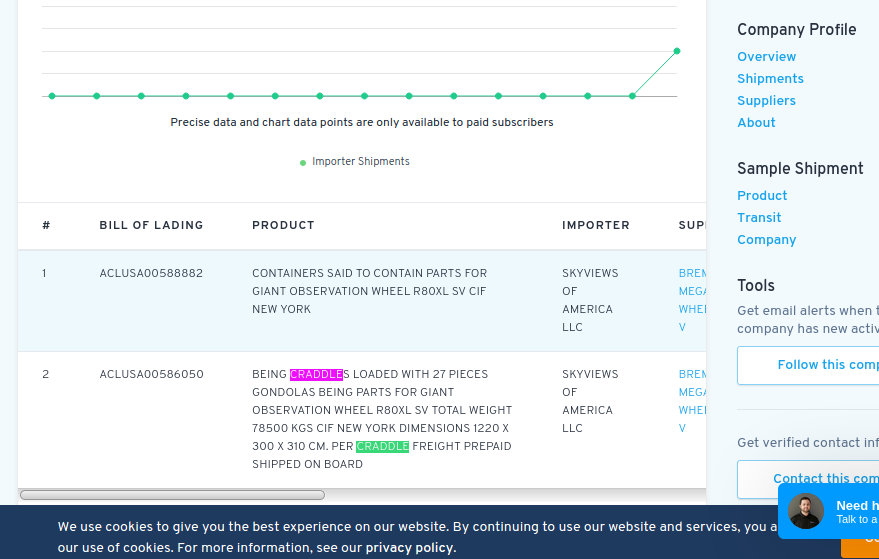Click the PRODUCT column header
879x559 pixels.
[283, 225]
